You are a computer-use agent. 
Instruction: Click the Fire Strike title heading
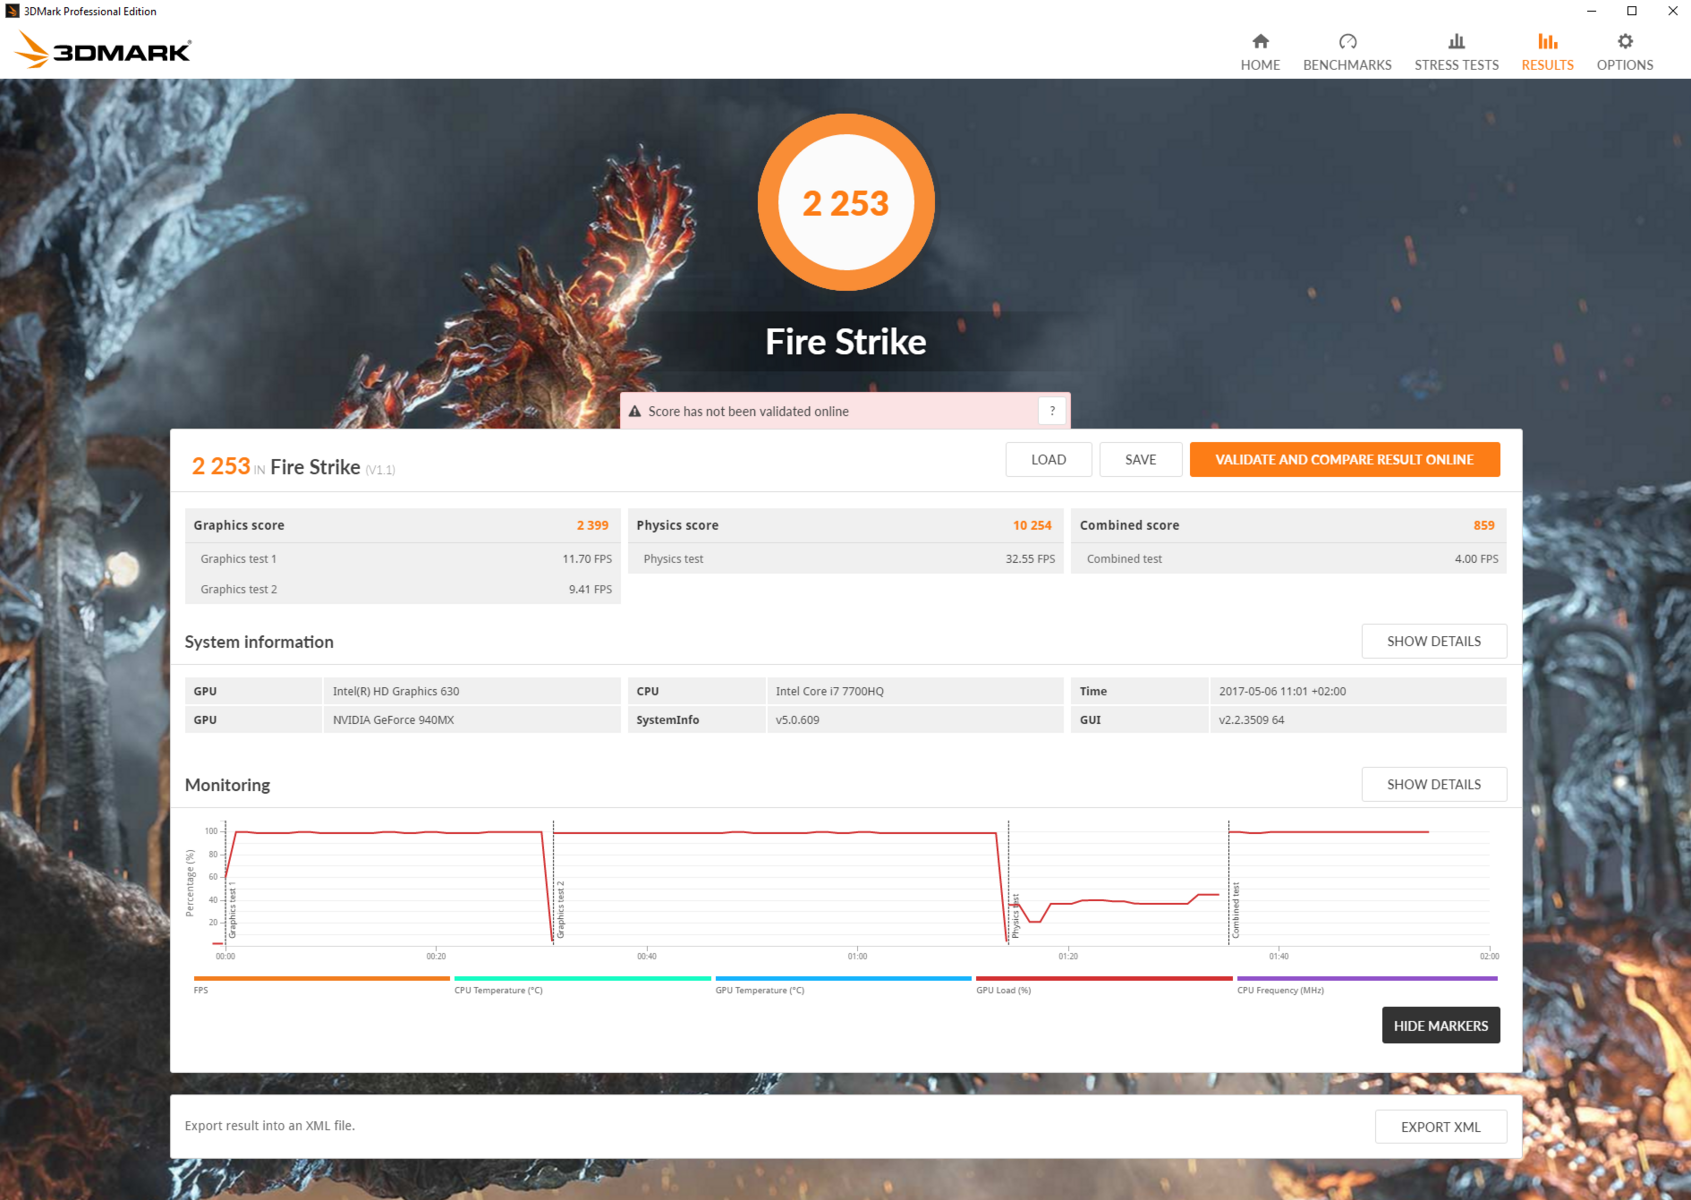coord(846,342)
